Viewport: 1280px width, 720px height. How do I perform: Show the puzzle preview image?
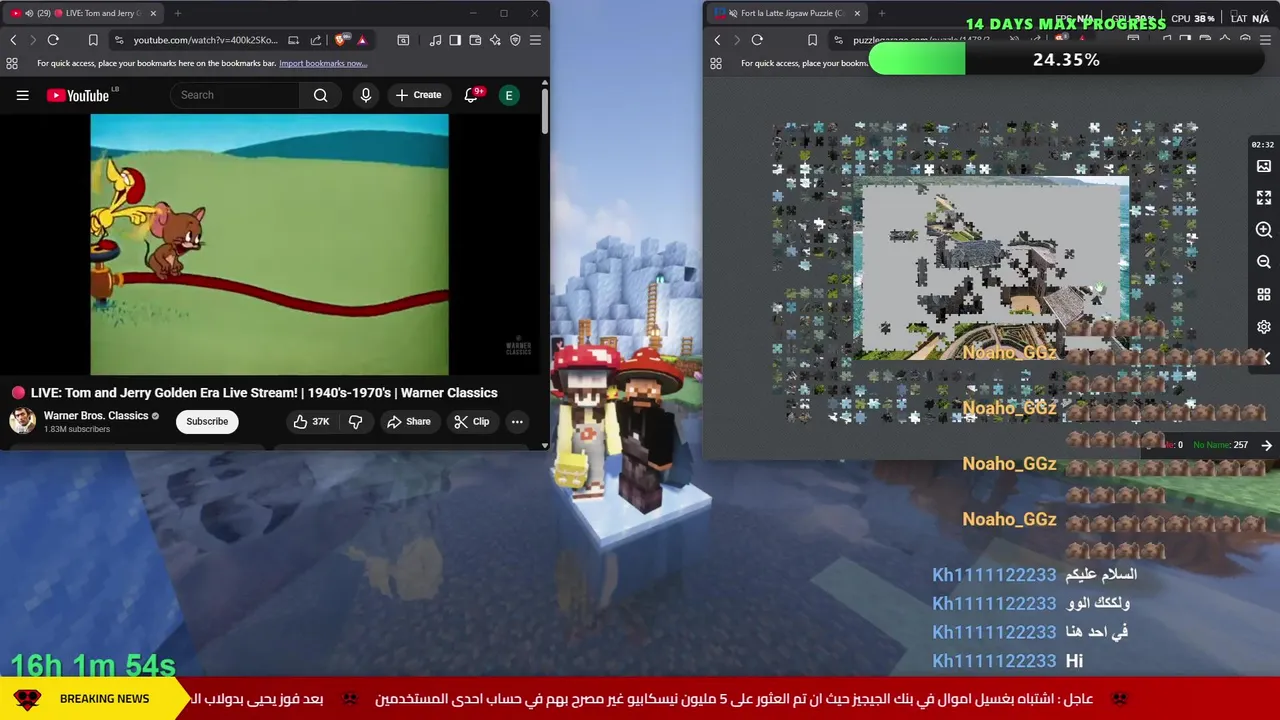click(x=1264, y=166)
